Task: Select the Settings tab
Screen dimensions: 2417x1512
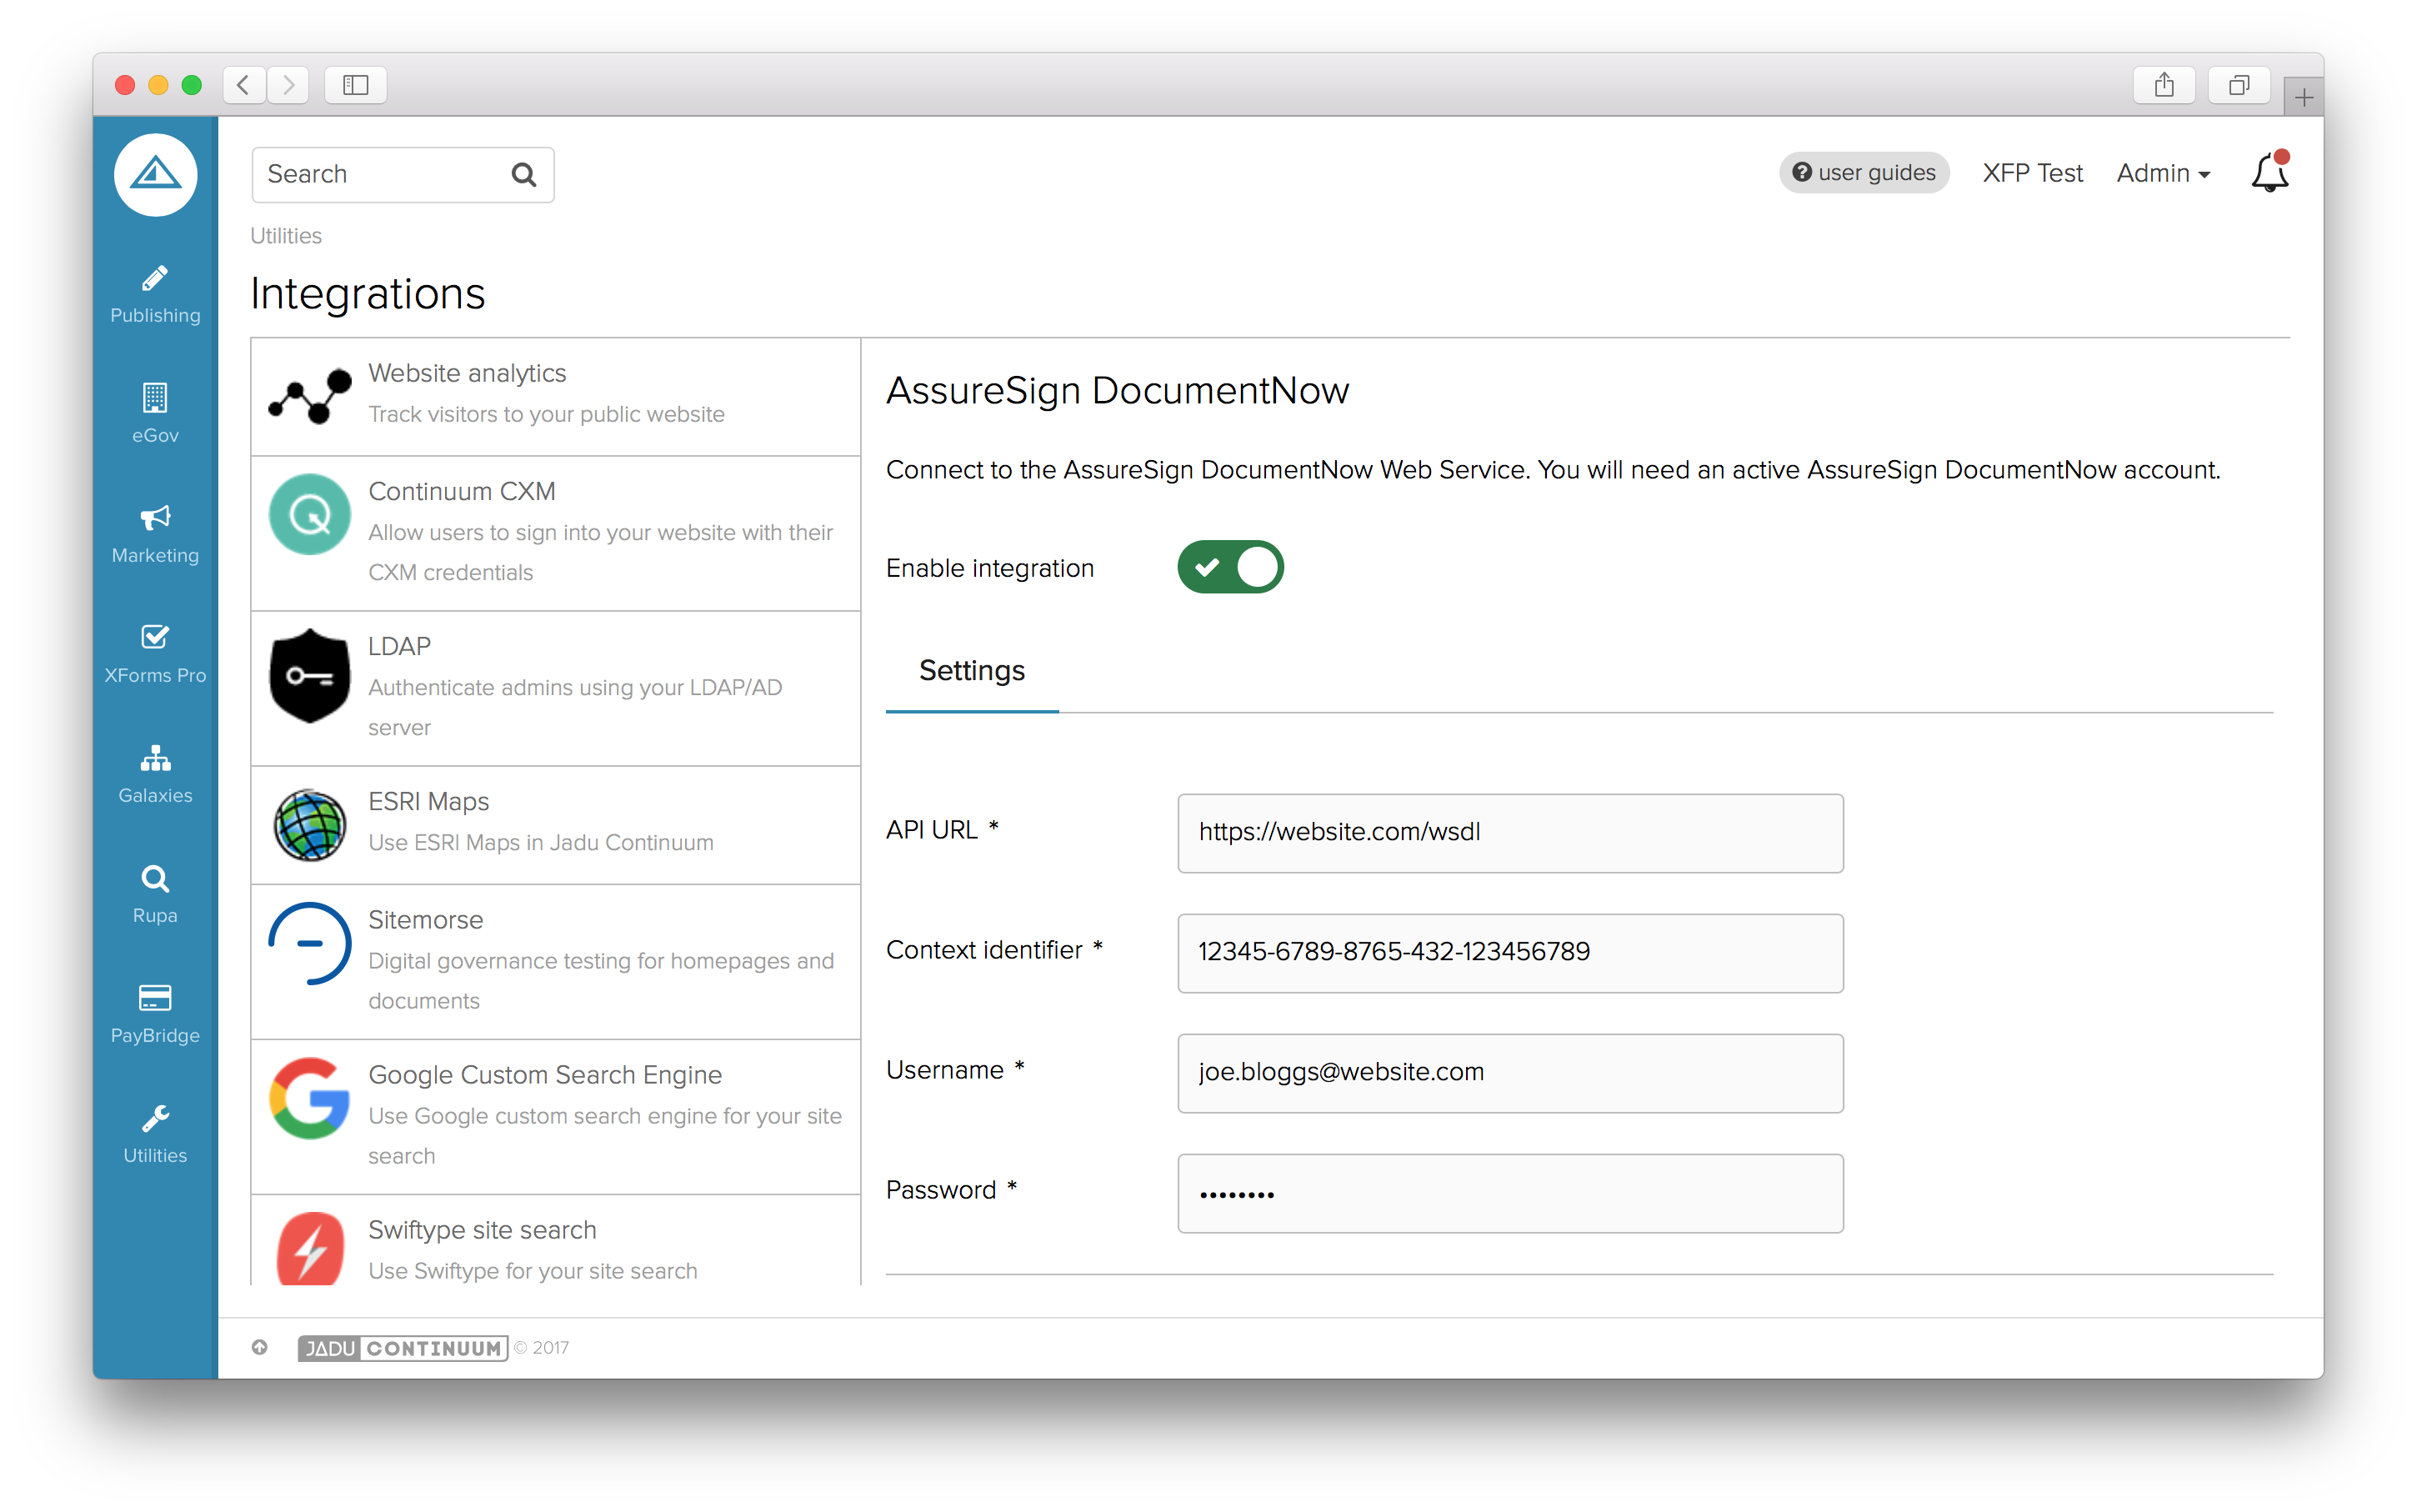Action: point(971,671)
